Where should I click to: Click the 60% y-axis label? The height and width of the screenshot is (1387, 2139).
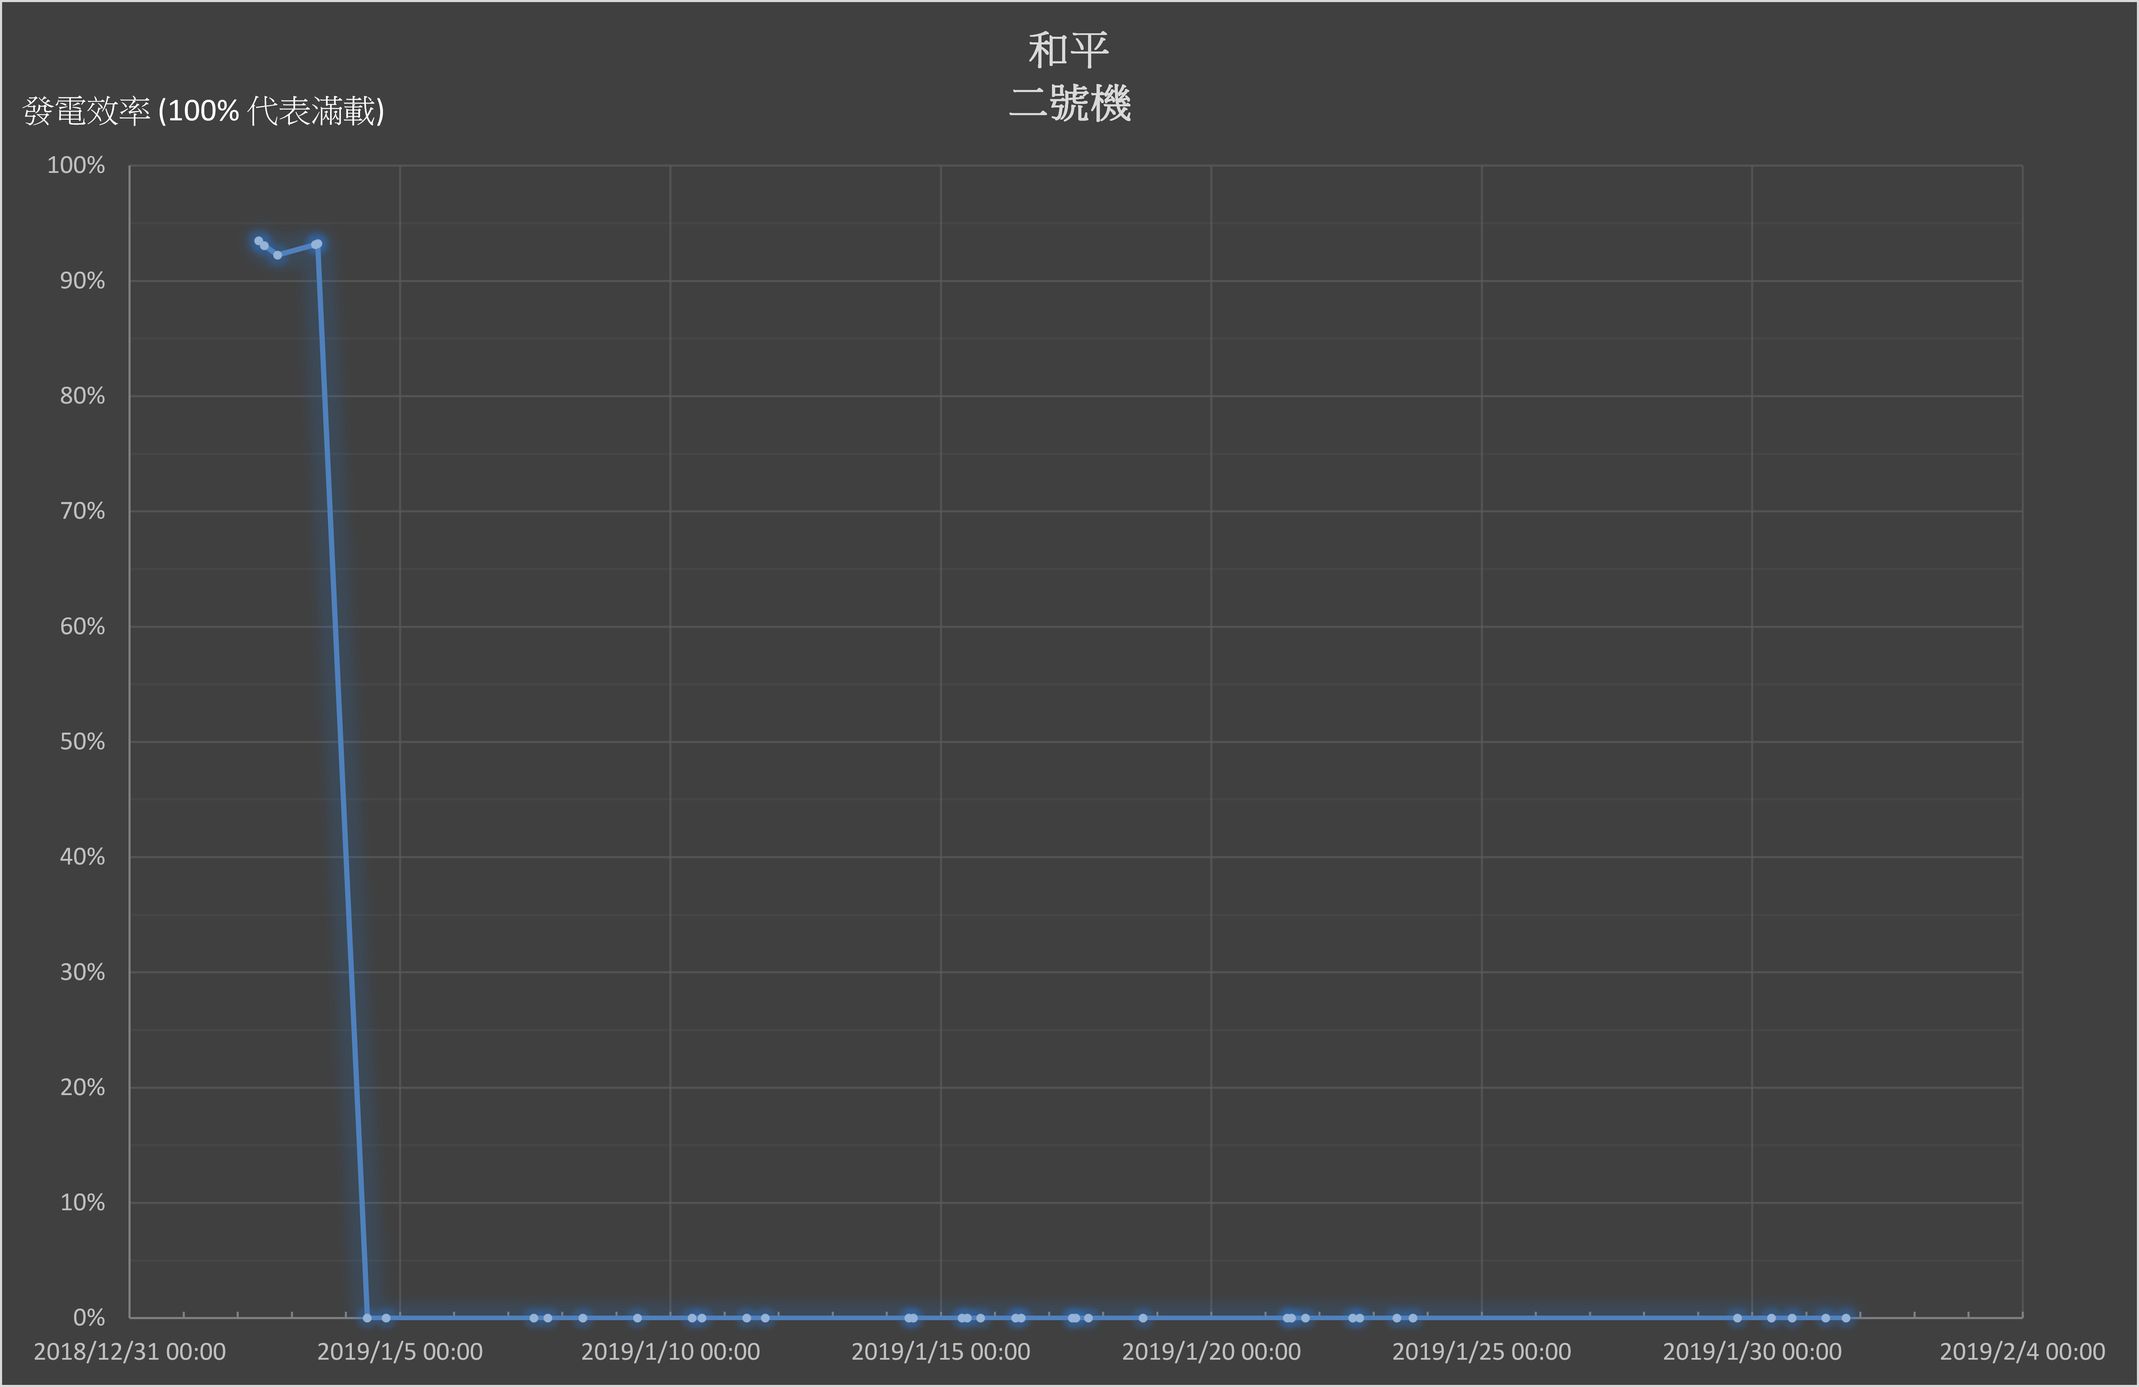(x=82, y=626)
